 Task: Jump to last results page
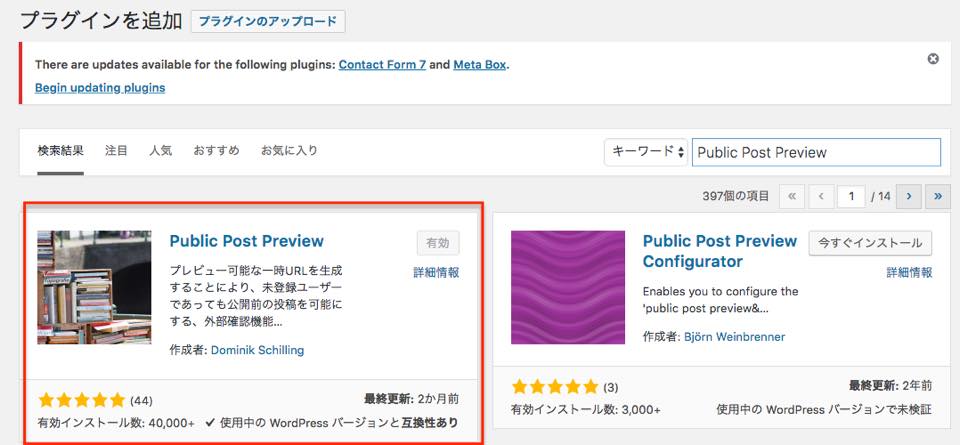coord(938,197)
